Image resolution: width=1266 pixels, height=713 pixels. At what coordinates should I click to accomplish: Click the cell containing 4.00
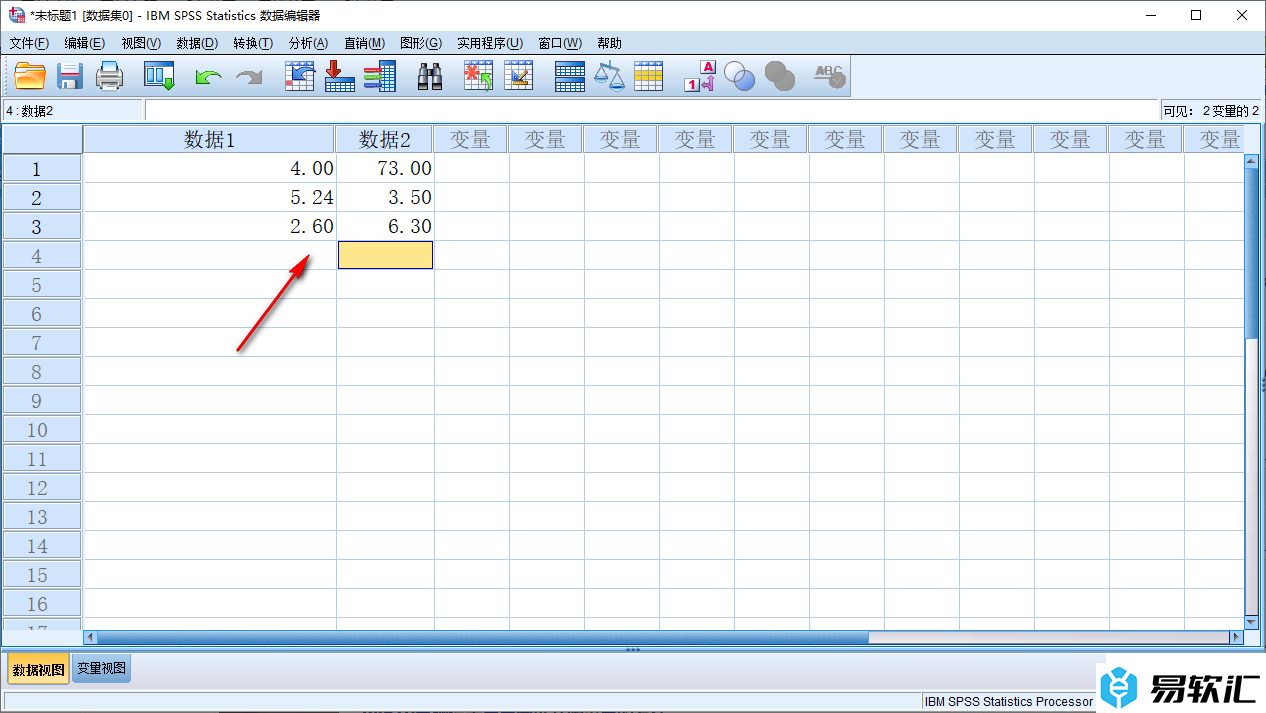210,169
